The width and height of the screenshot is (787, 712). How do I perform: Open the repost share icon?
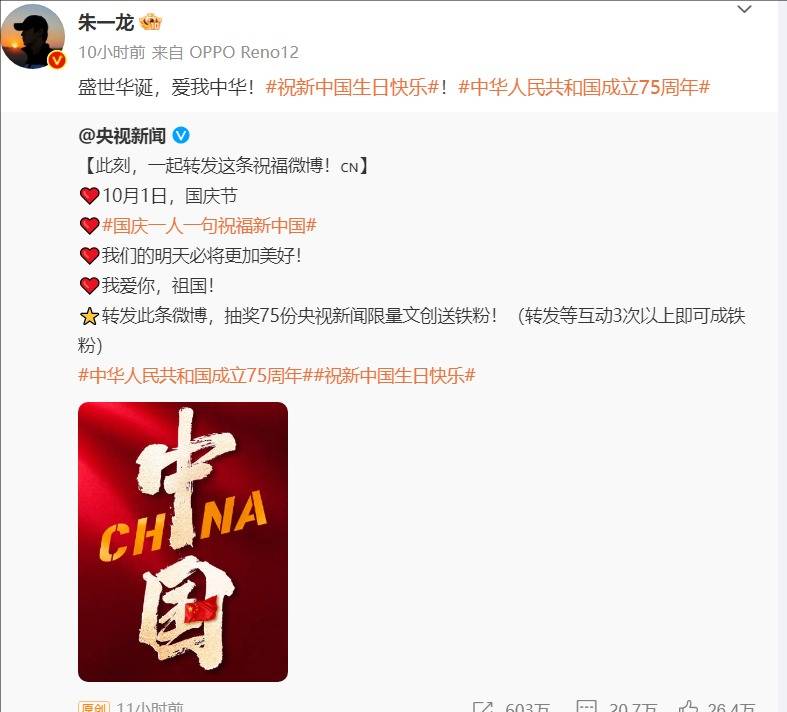[x=483, y=707]
